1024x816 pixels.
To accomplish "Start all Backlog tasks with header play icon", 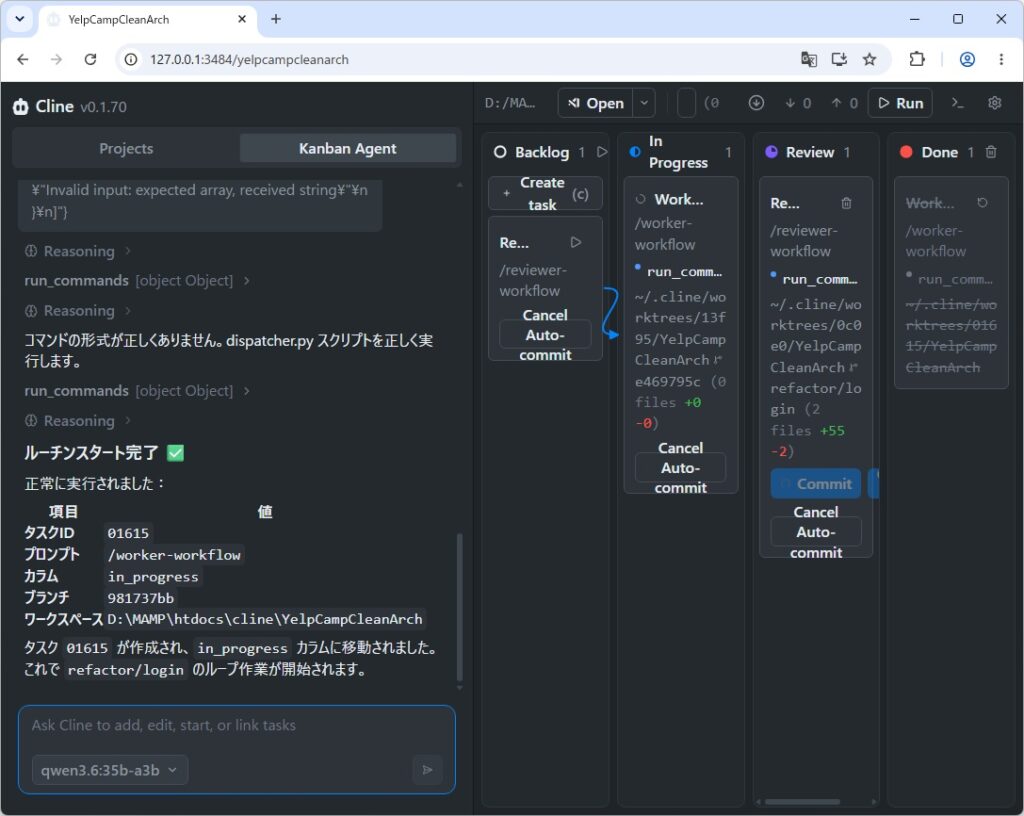I will (602, 152).
